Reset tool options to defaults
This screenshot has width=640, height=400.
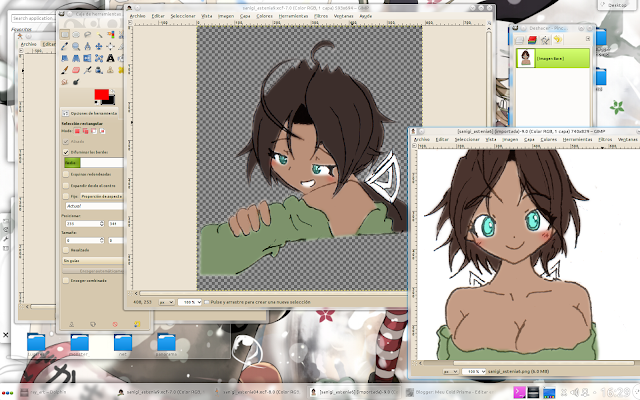pos(137,324)
